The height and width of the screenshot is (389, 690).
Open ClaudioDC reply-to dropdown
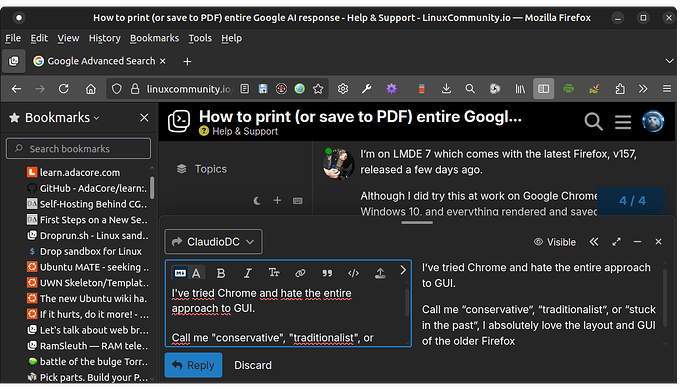coord(213,242)
